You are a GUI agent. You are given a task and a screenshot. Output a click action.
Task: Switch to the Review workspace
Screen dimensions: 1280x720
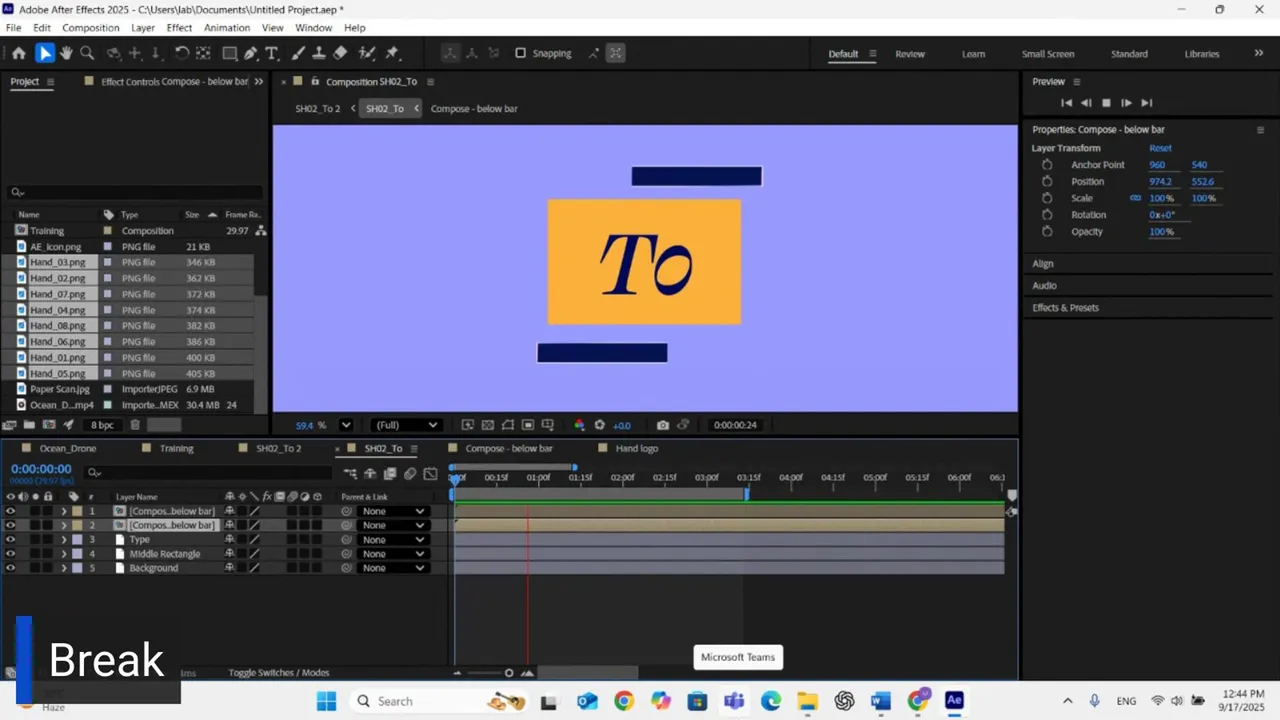910,54
